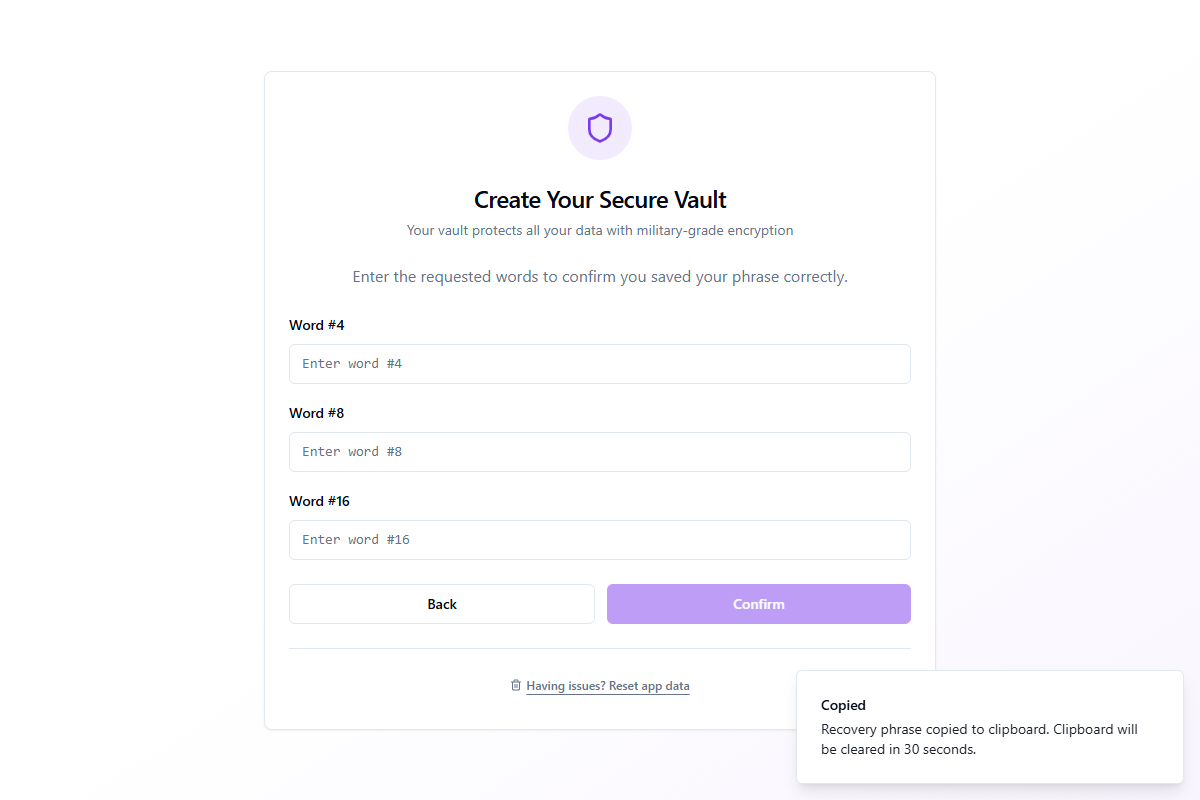Click the recovery phrase clipboard toast message
Screen dimensions: 1200x800
[x=979, y=739]
